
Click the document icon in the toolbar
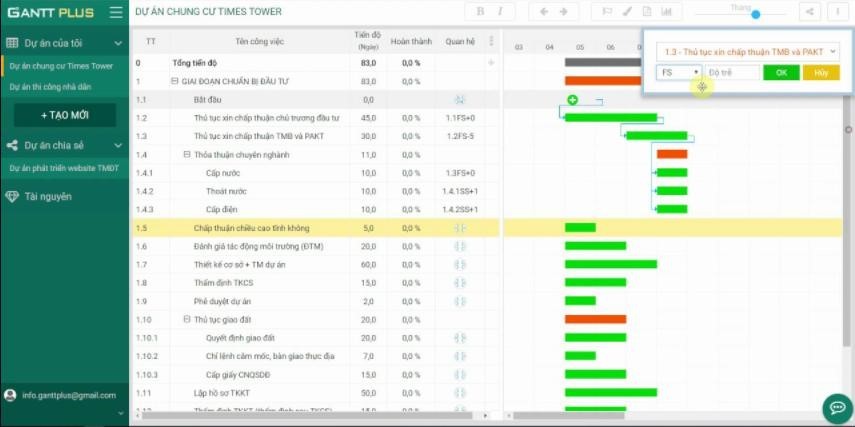point(647,11)
